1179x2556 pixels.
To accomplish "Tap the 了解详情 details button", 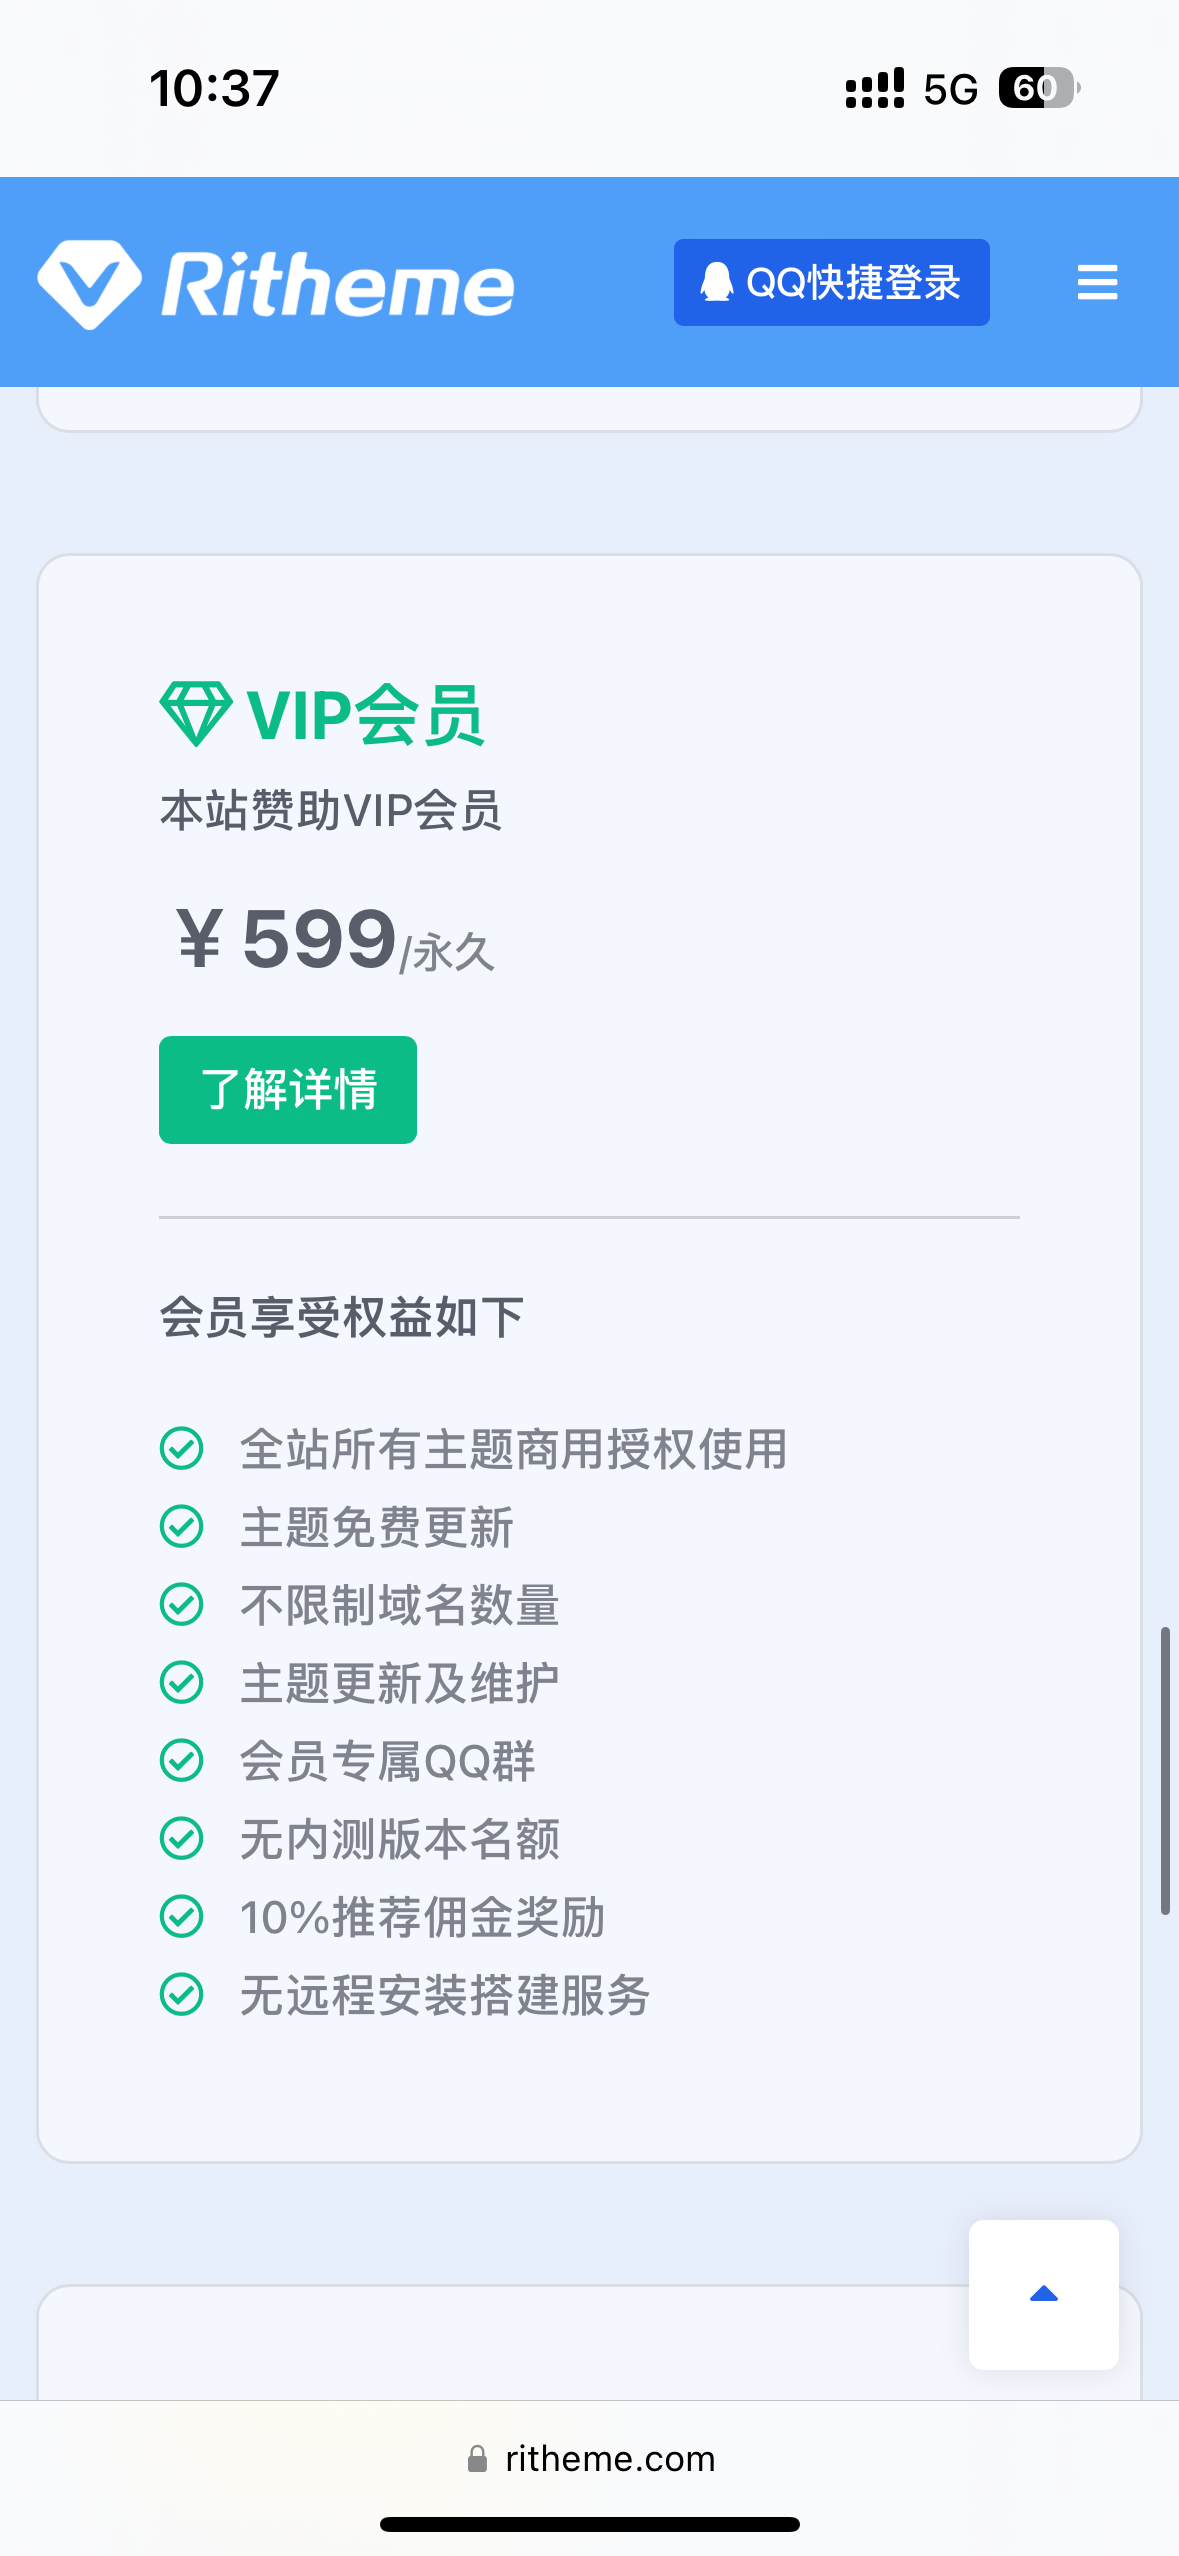I will click(288, 1090).
